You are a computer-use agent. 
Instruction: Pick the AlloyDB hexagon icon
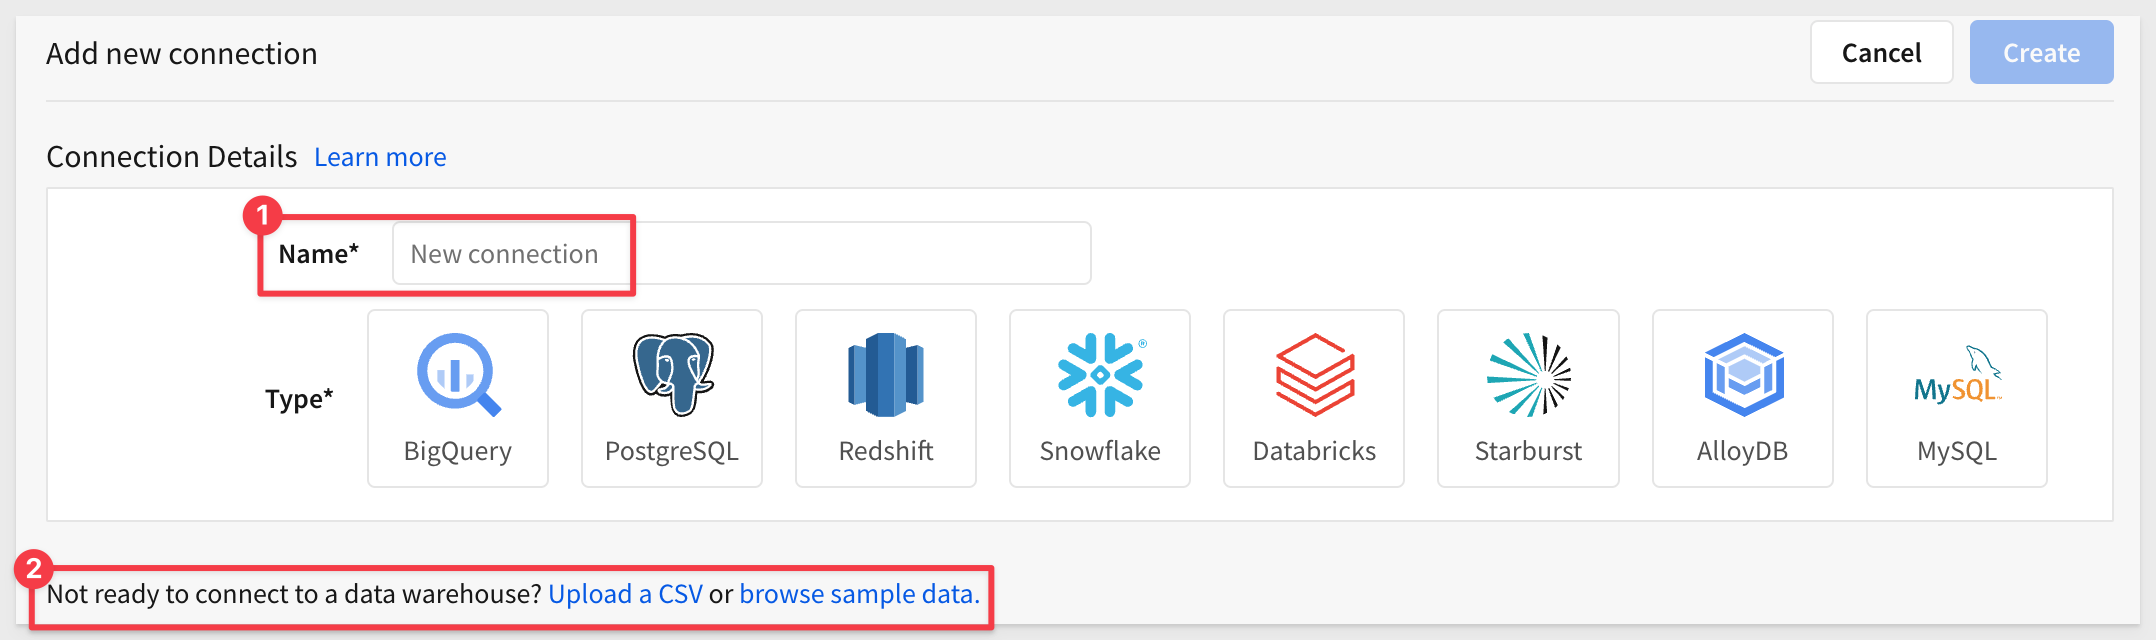1743,374
